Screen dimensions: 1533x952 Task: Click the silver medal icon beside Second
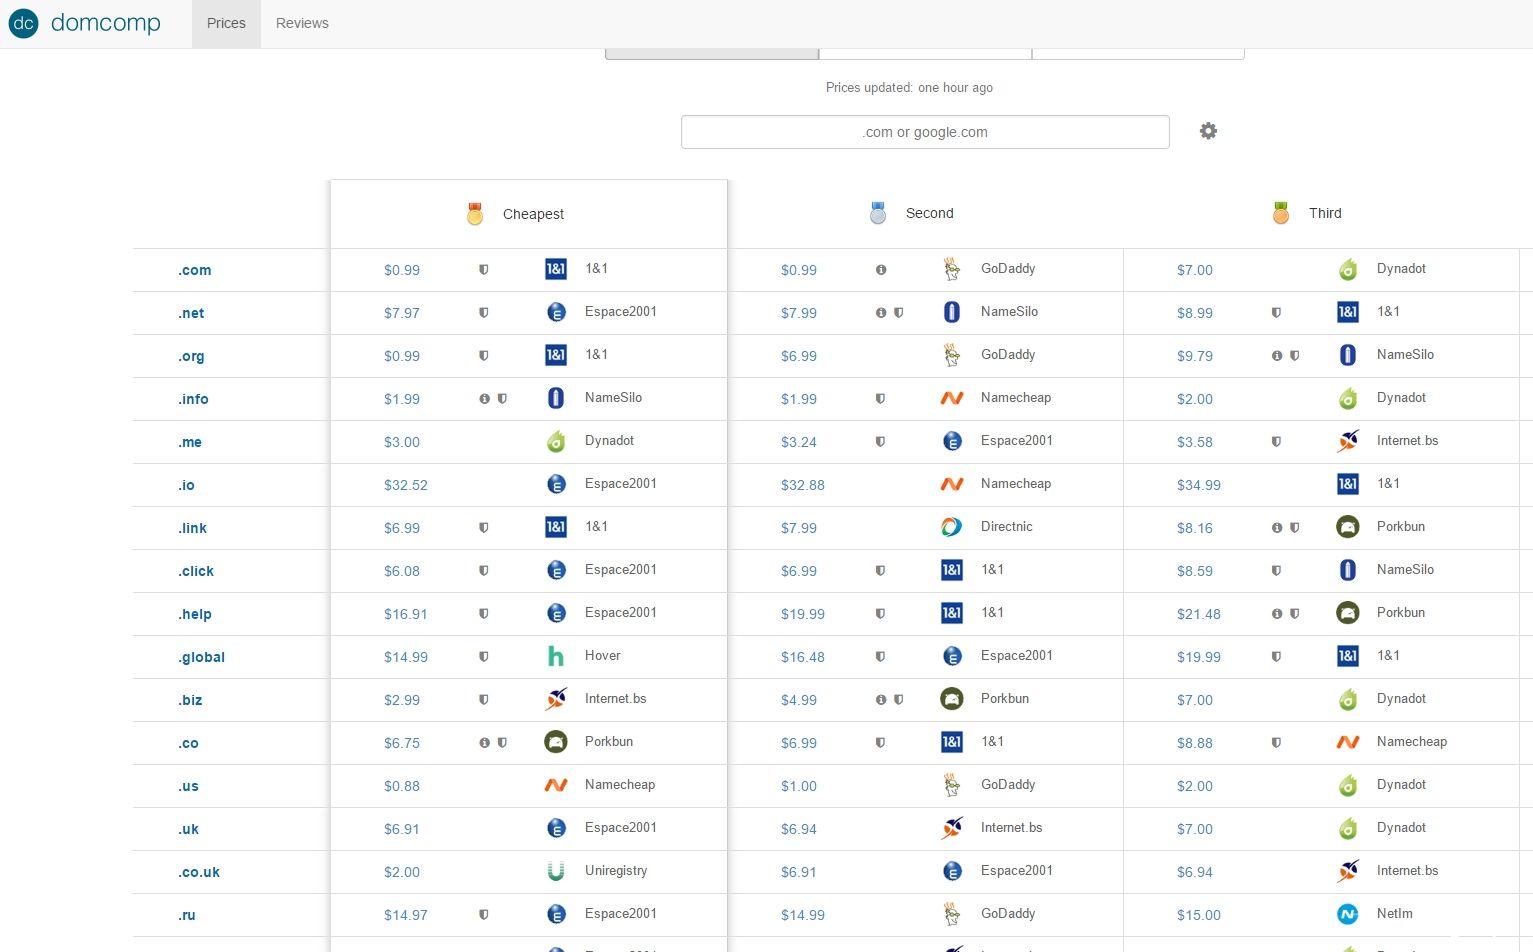(878, 213)
